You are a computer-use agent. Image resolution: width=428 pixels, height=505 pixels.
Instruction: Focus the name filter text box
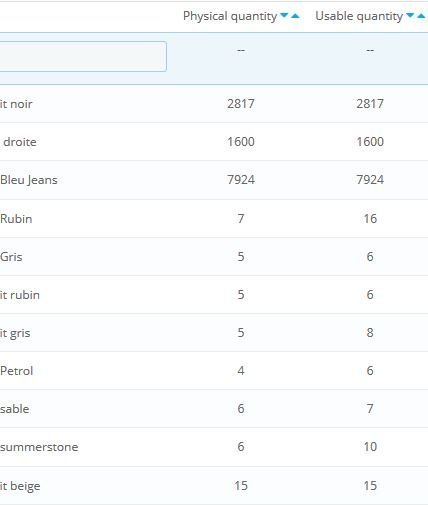pos(83,56)
